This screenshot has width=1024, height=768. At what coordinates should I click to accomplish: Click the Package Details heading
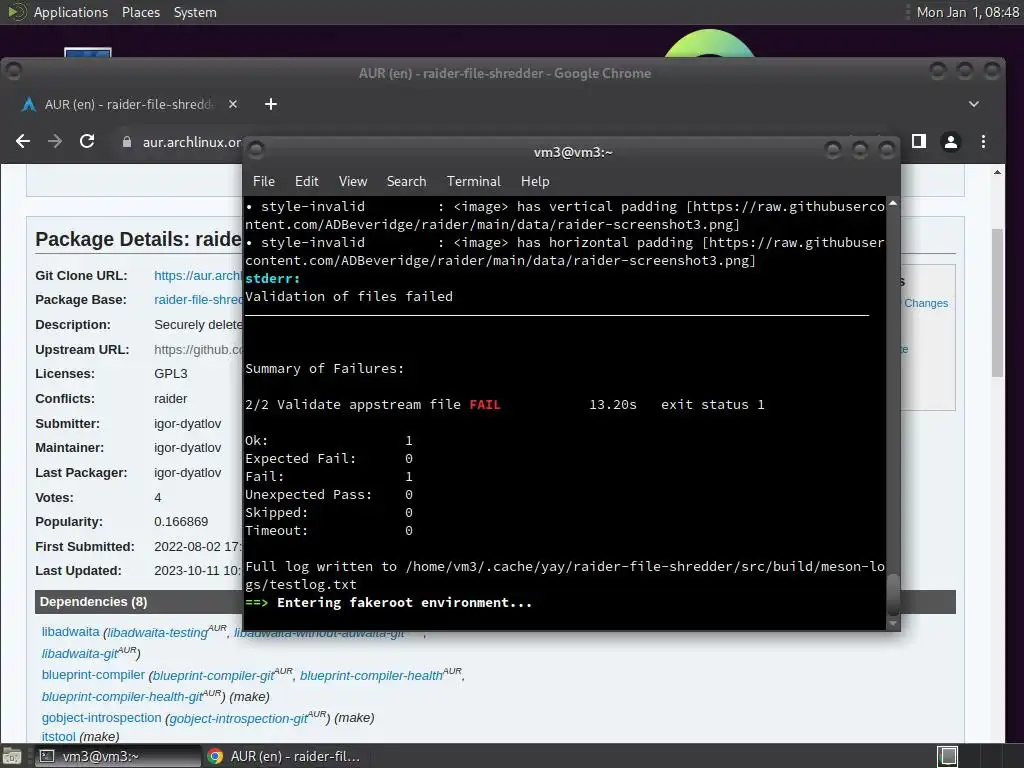tap(138, 239)
